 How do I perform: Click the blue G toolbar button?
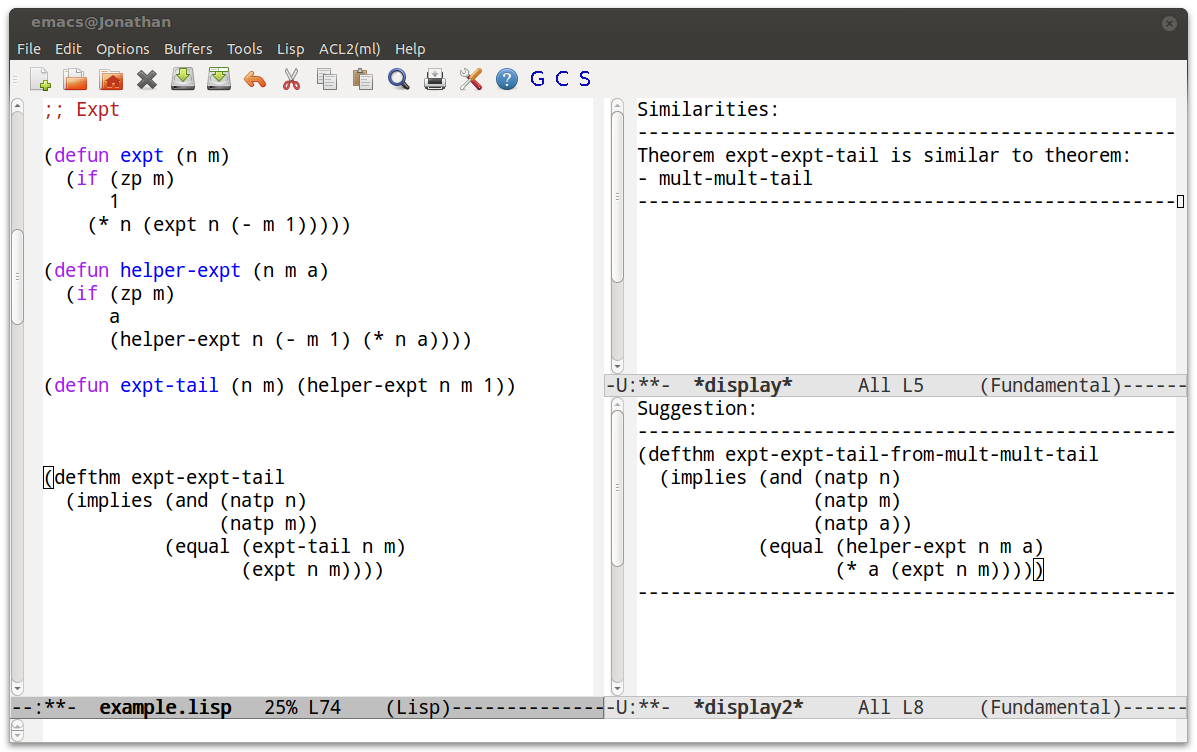coord(537,79)
